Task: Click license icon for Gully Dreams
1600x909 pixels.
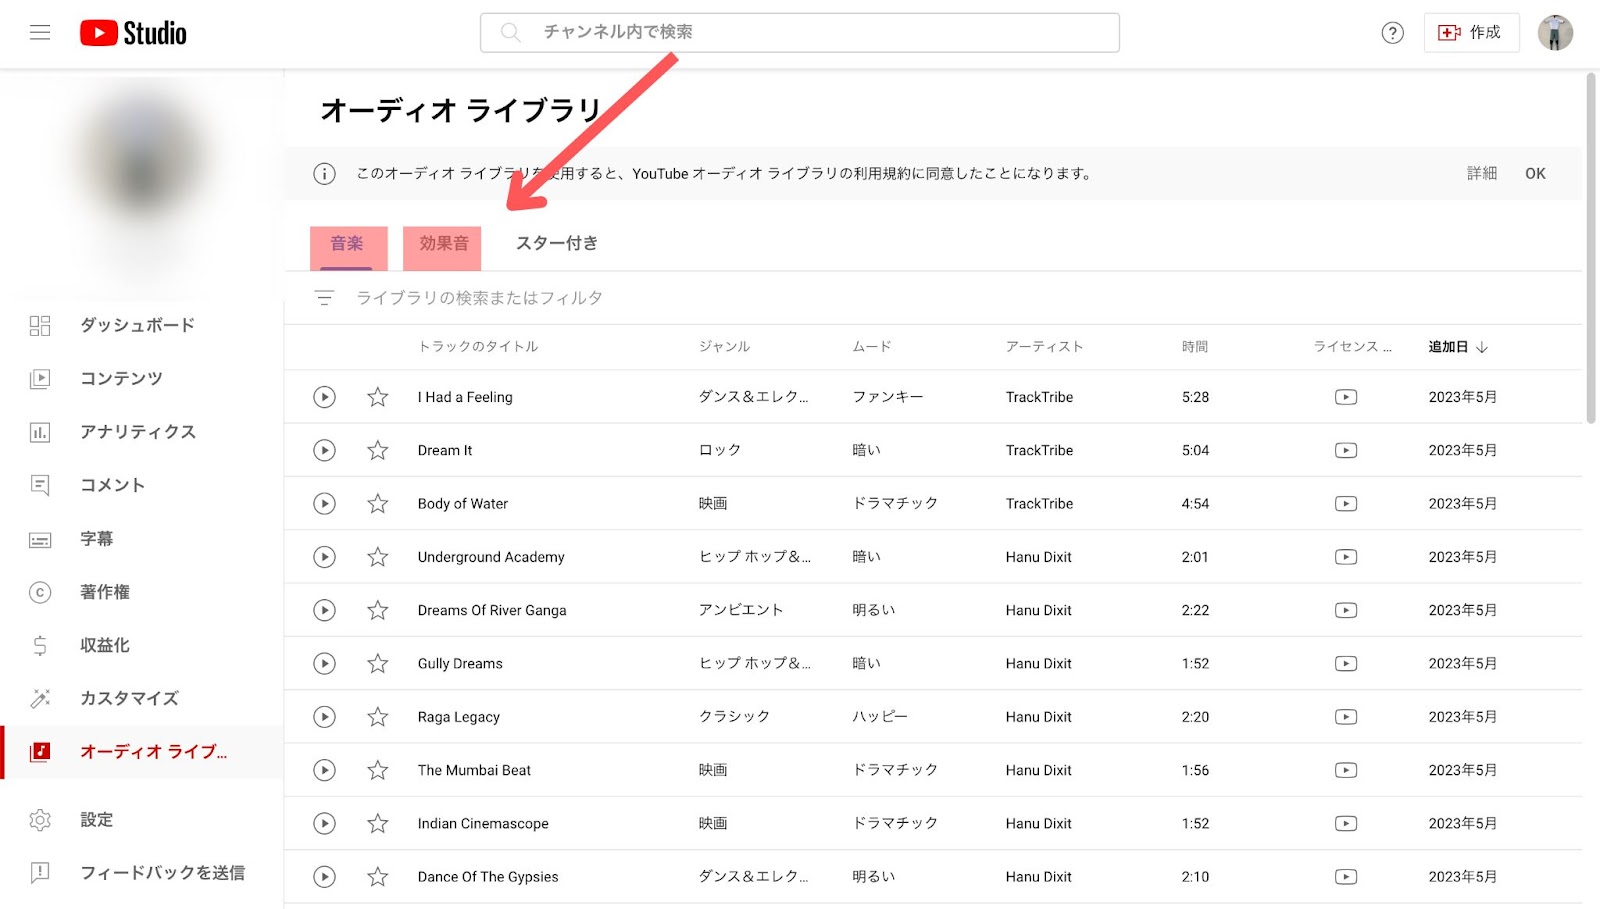Action: 1346,663
